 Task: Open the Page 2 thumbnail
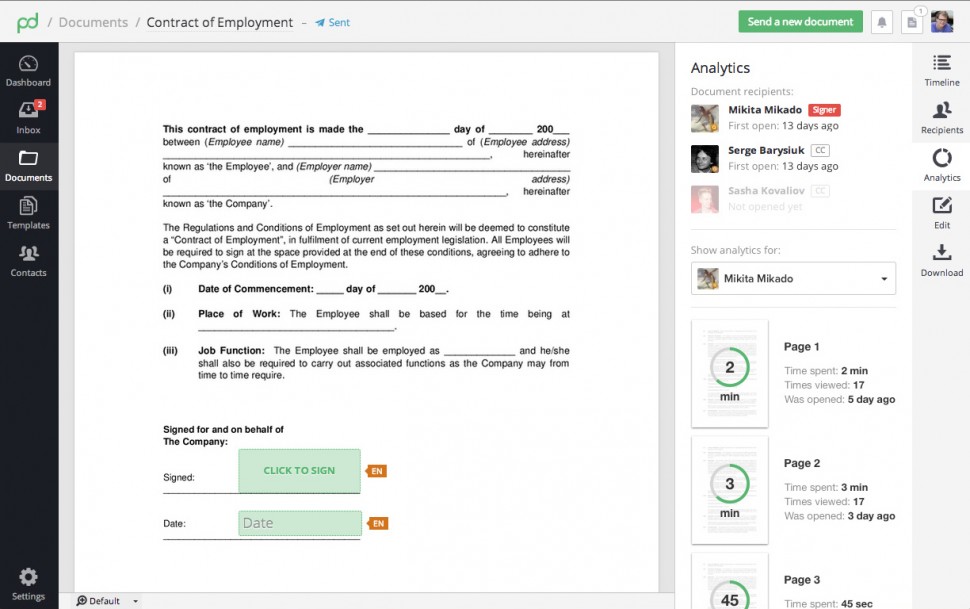coord(730,490)
